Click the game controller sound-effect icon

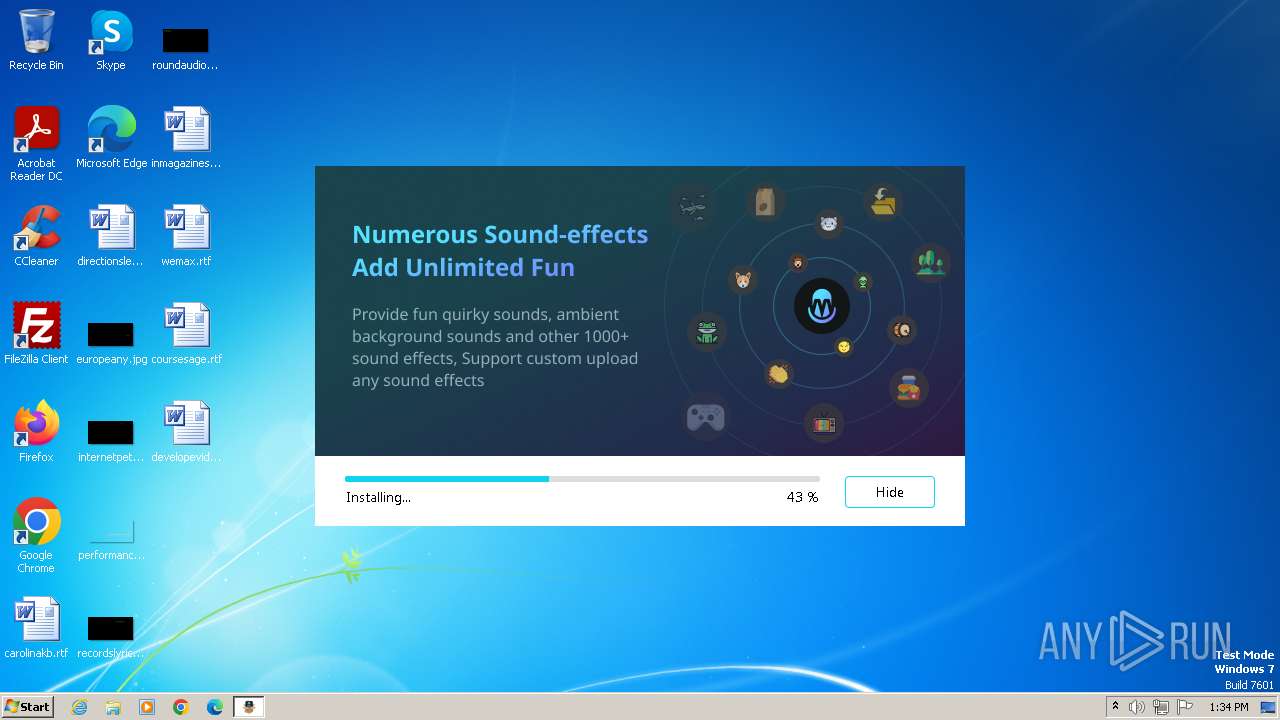(705, 416)
